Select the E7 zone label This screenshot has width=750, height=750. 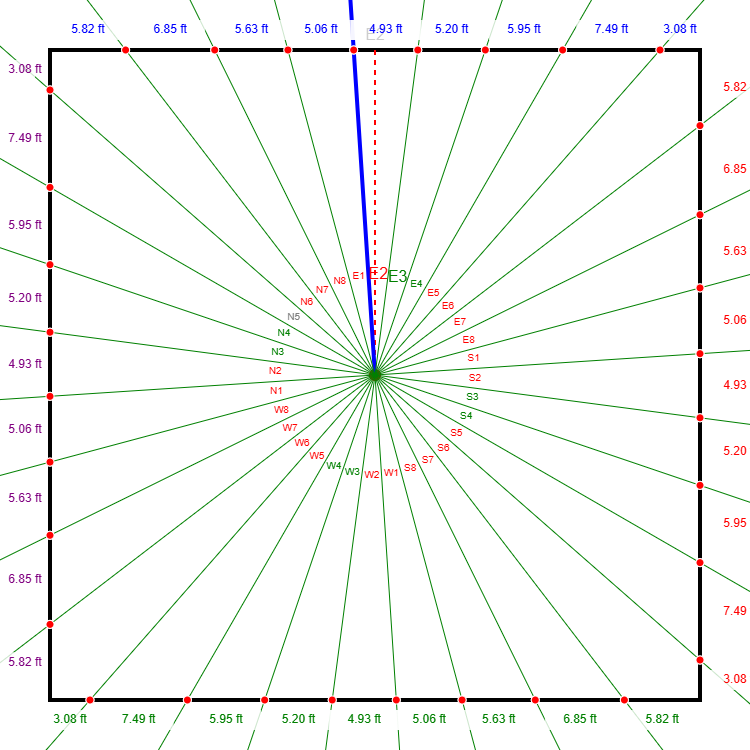[x=460, y=321]
